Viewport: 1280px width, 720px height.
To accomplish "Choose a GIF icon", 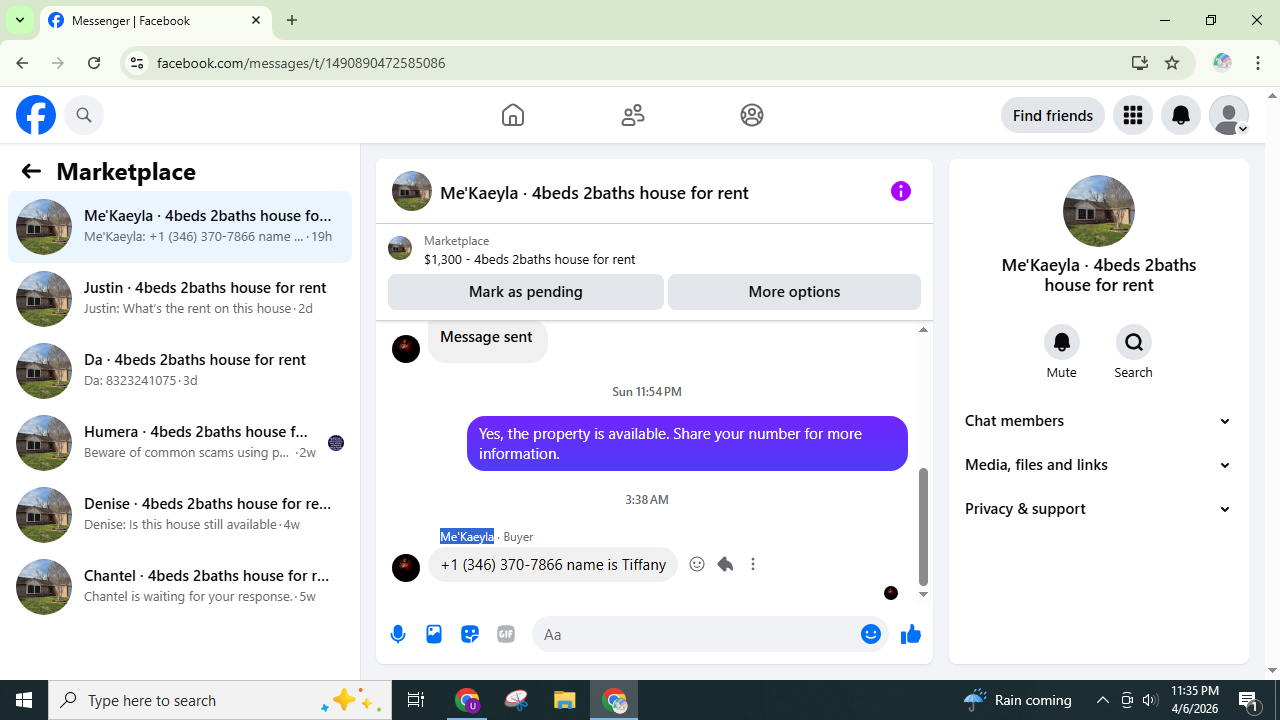I will click(506, 634).
